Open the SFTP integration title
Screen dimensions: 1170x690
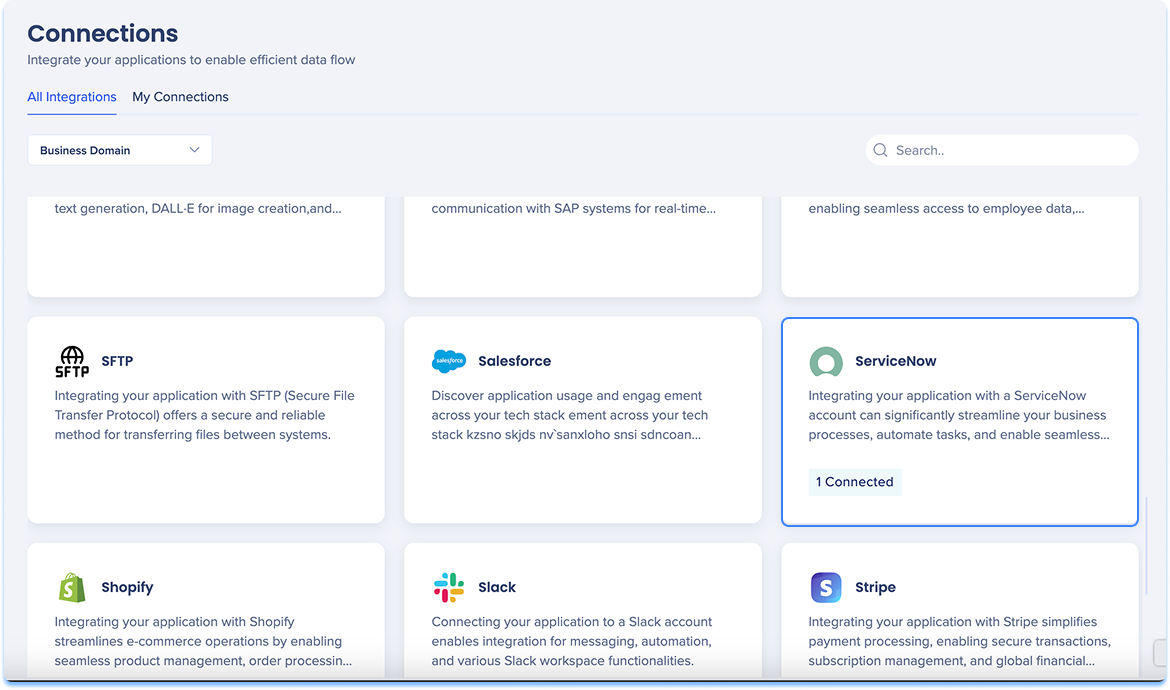click(x=117, y=361)
